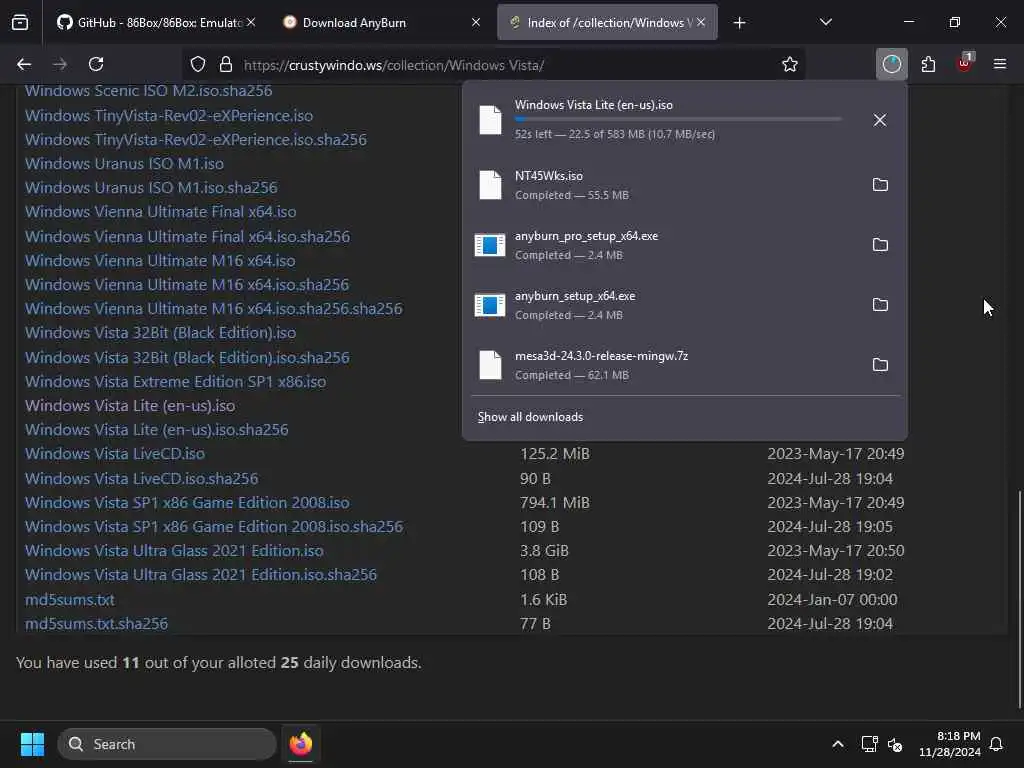Download Windows Vienna Ultimate M16 x64.iso

pyautogui.click(x=160, y=261)
